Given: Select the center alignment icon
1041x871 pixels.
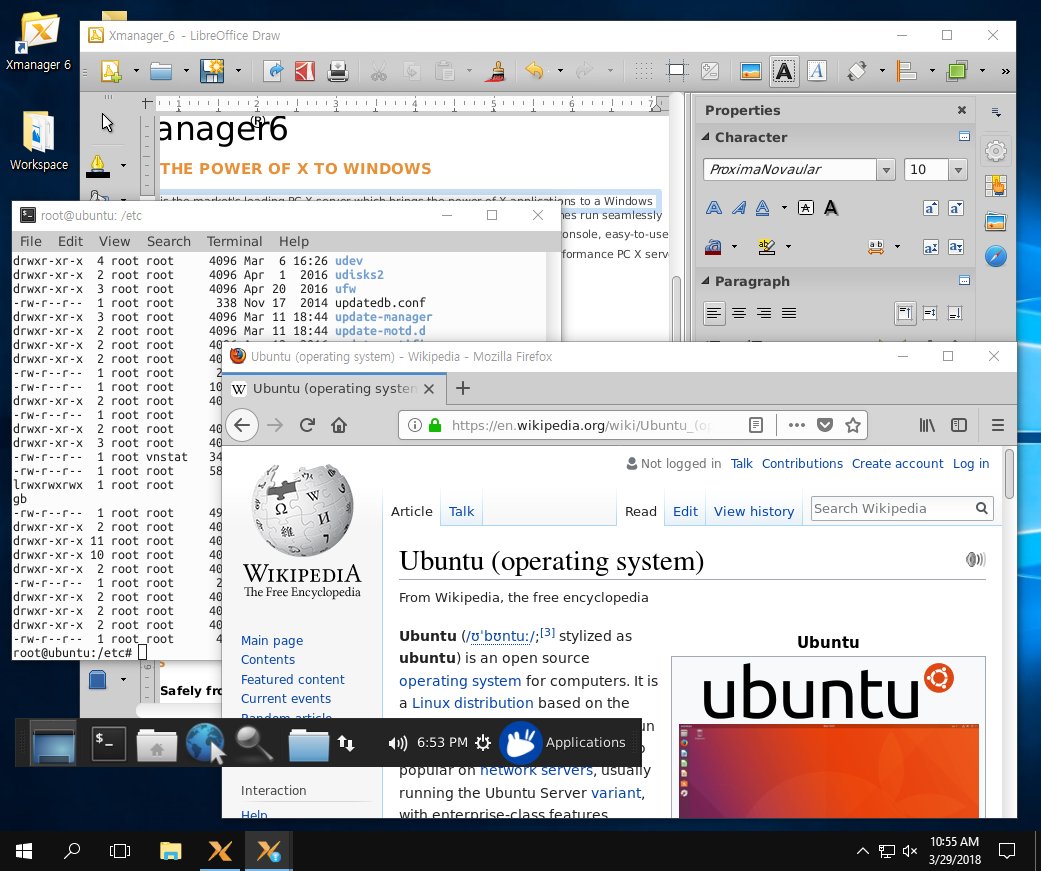Looking at the screenshot, I should (x=738, y=313).
